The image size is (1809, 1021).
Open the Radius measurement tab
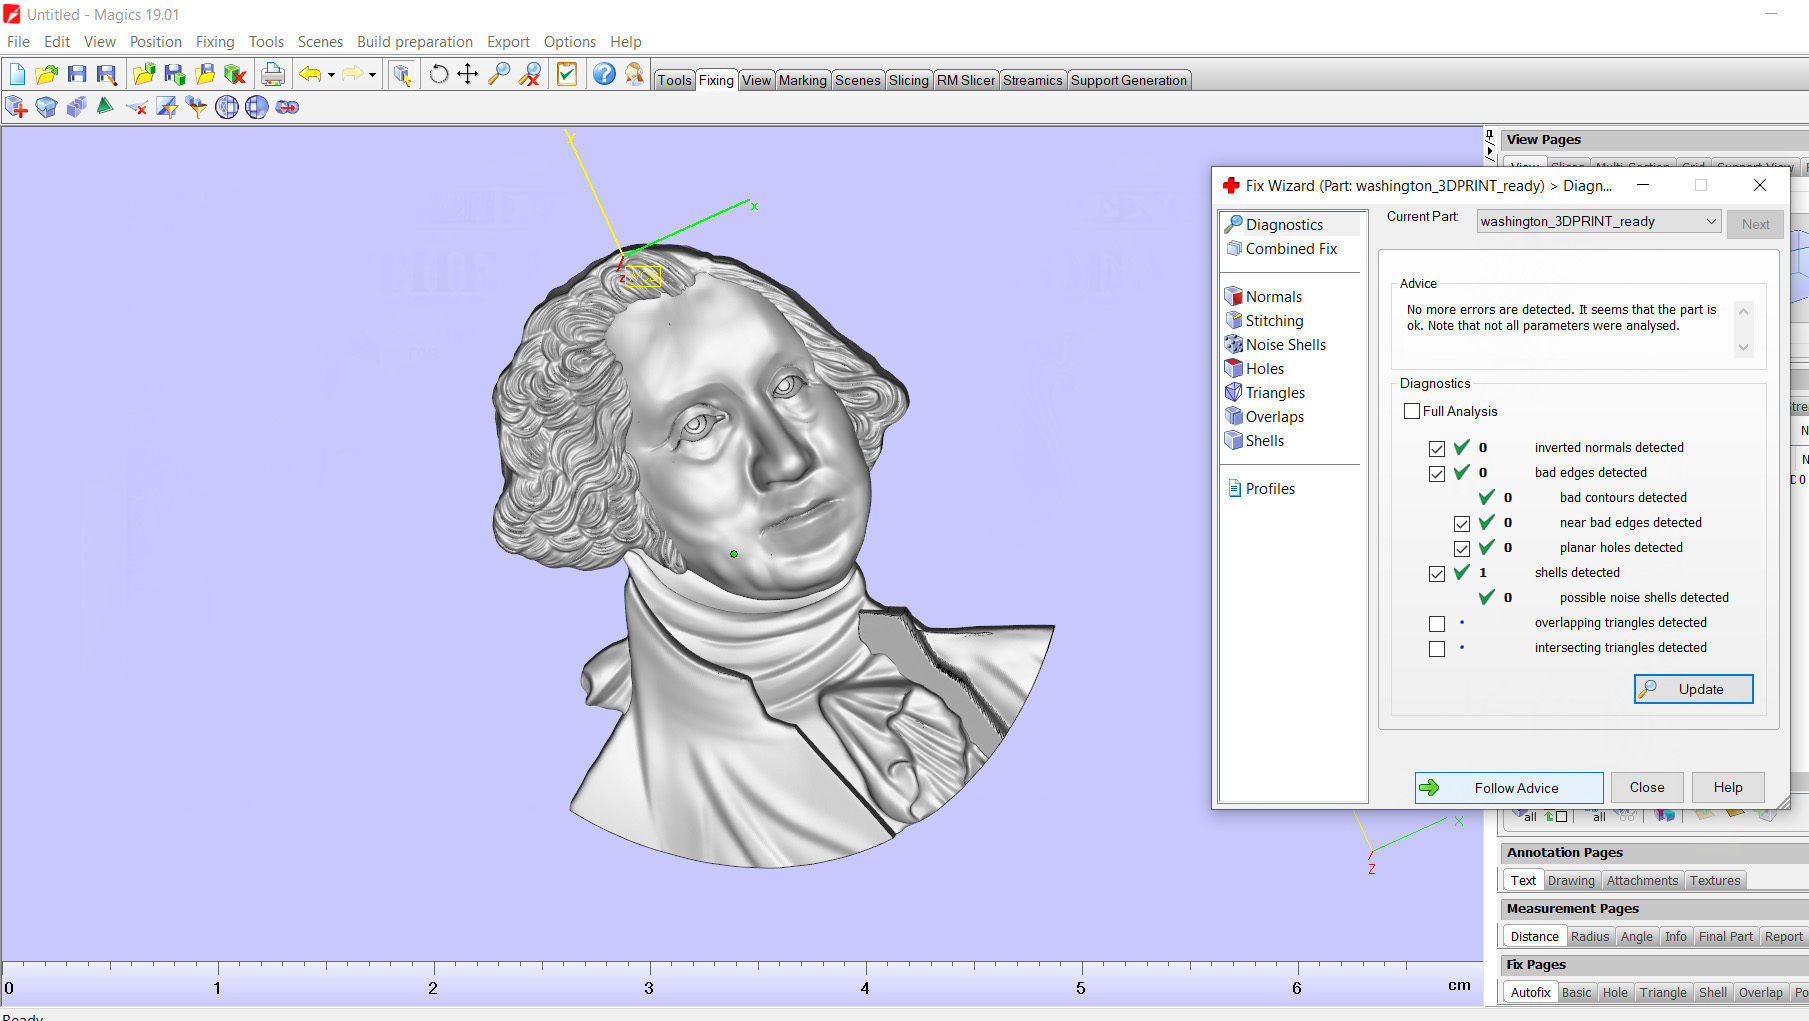tap(1590, 937)
